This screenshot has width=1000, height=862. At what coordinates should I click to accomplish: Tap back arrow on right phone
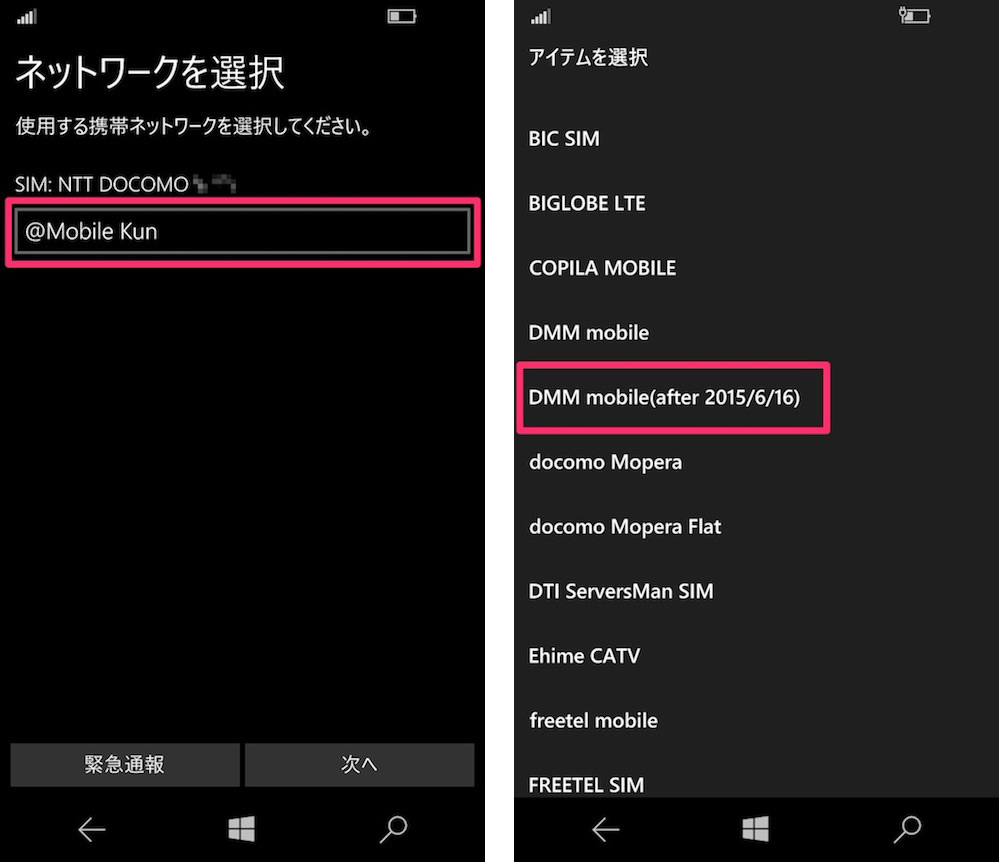tap(605, 829)
